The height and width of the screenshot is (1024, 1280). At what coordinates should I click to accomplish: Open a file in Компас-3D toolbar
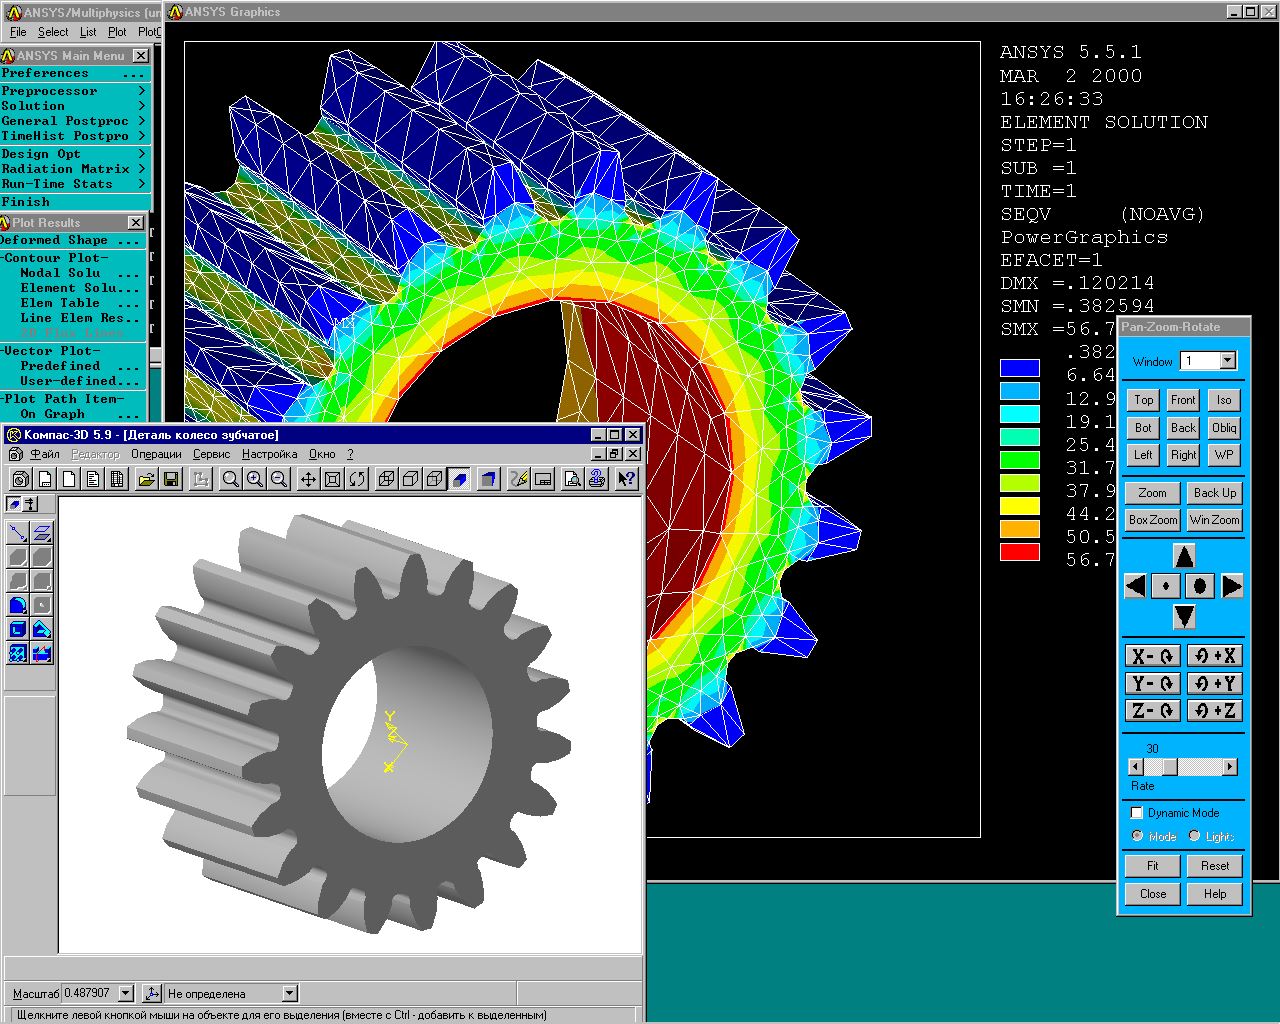(145, 479)
